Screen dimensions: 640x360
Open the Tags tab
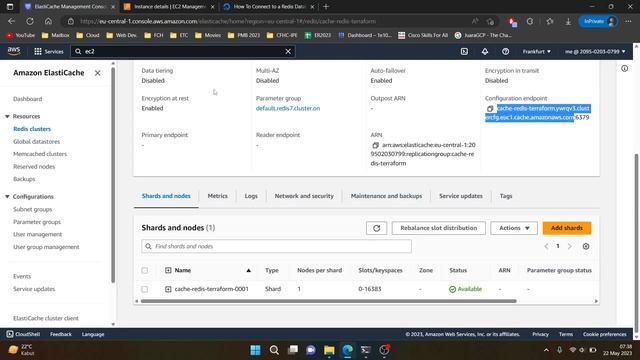[x=506, y=196]
